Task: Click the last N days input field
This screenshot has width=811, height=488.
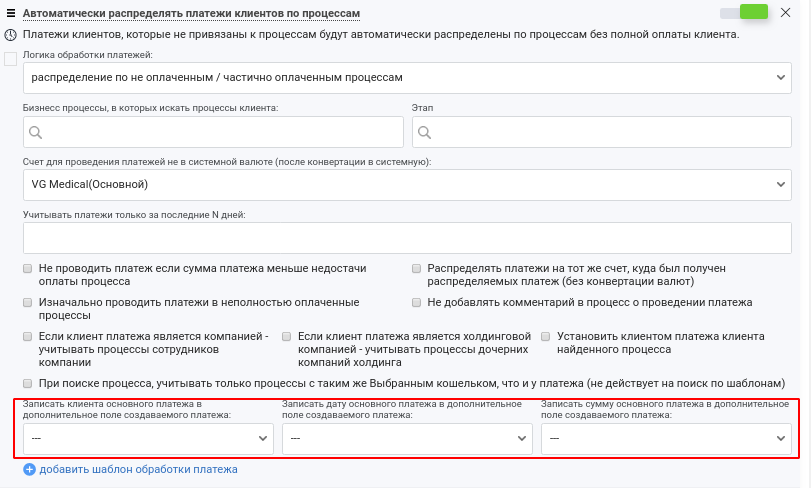Action: point(407,238)
